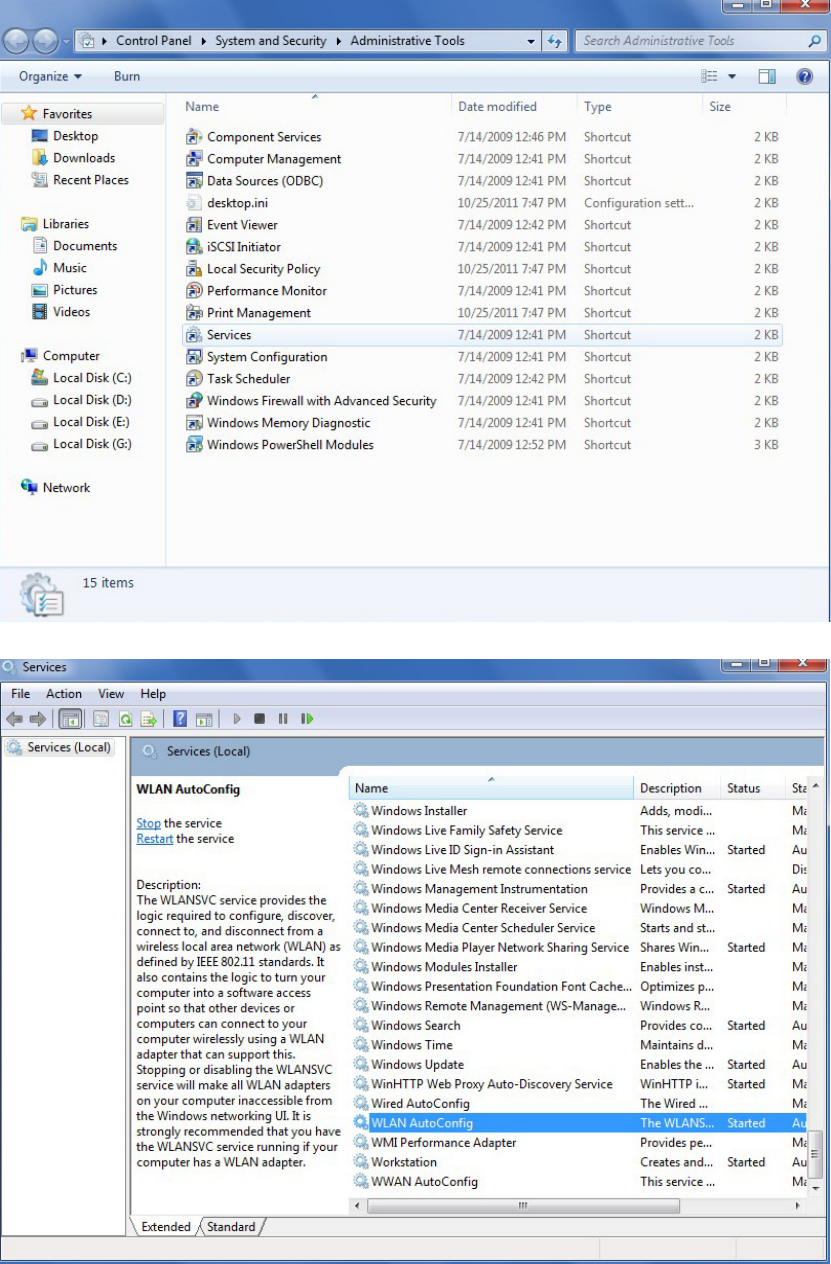Open Properties icon in Services toolbar

102,719
